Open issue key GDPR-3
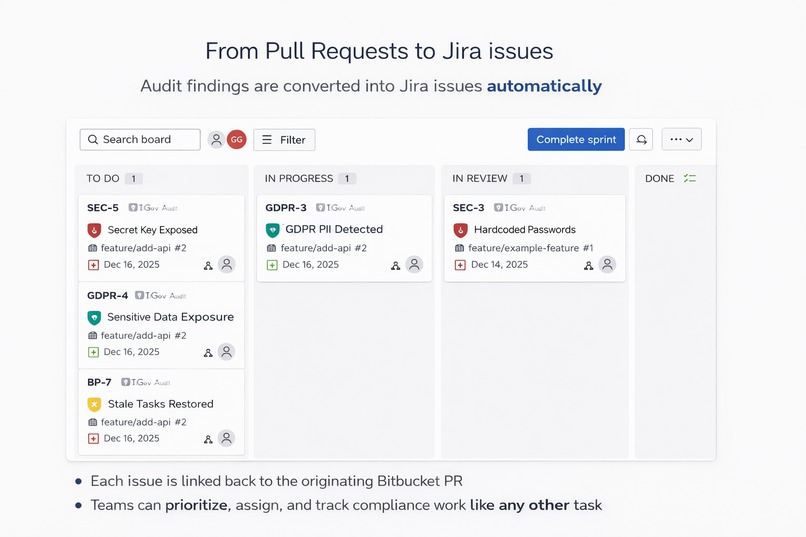 click(x=286, y=208)
